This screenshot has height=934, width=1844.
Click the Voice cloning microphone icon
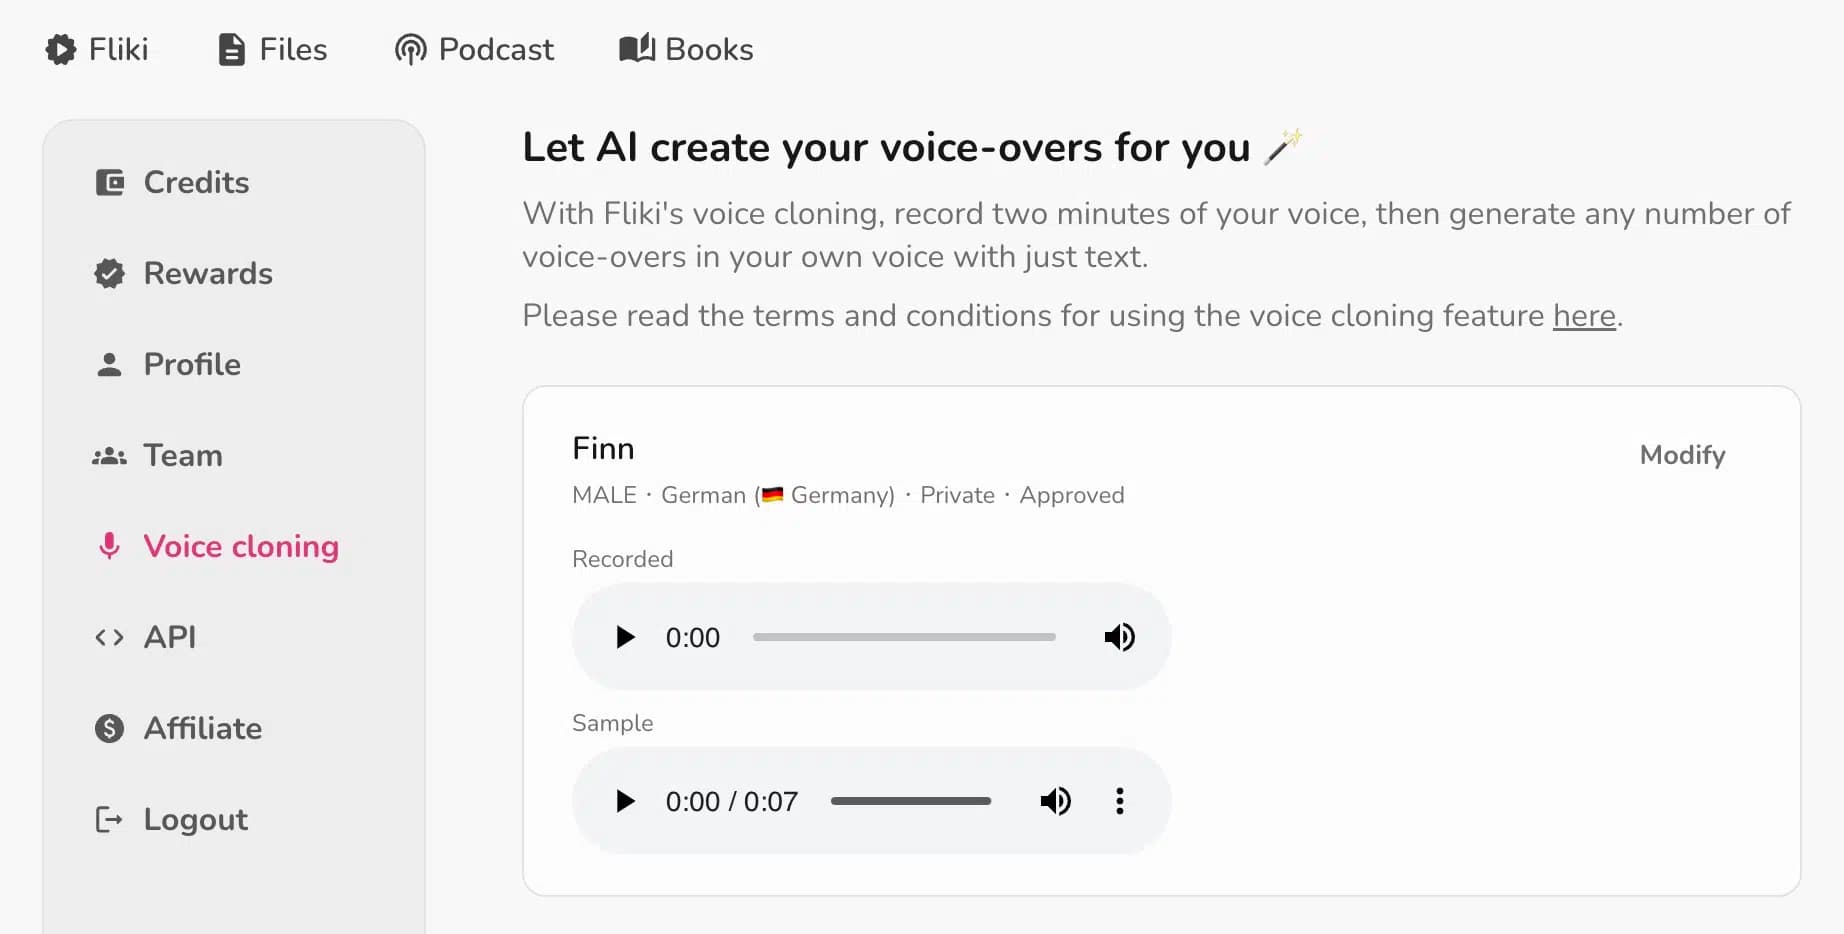(110, 546)
